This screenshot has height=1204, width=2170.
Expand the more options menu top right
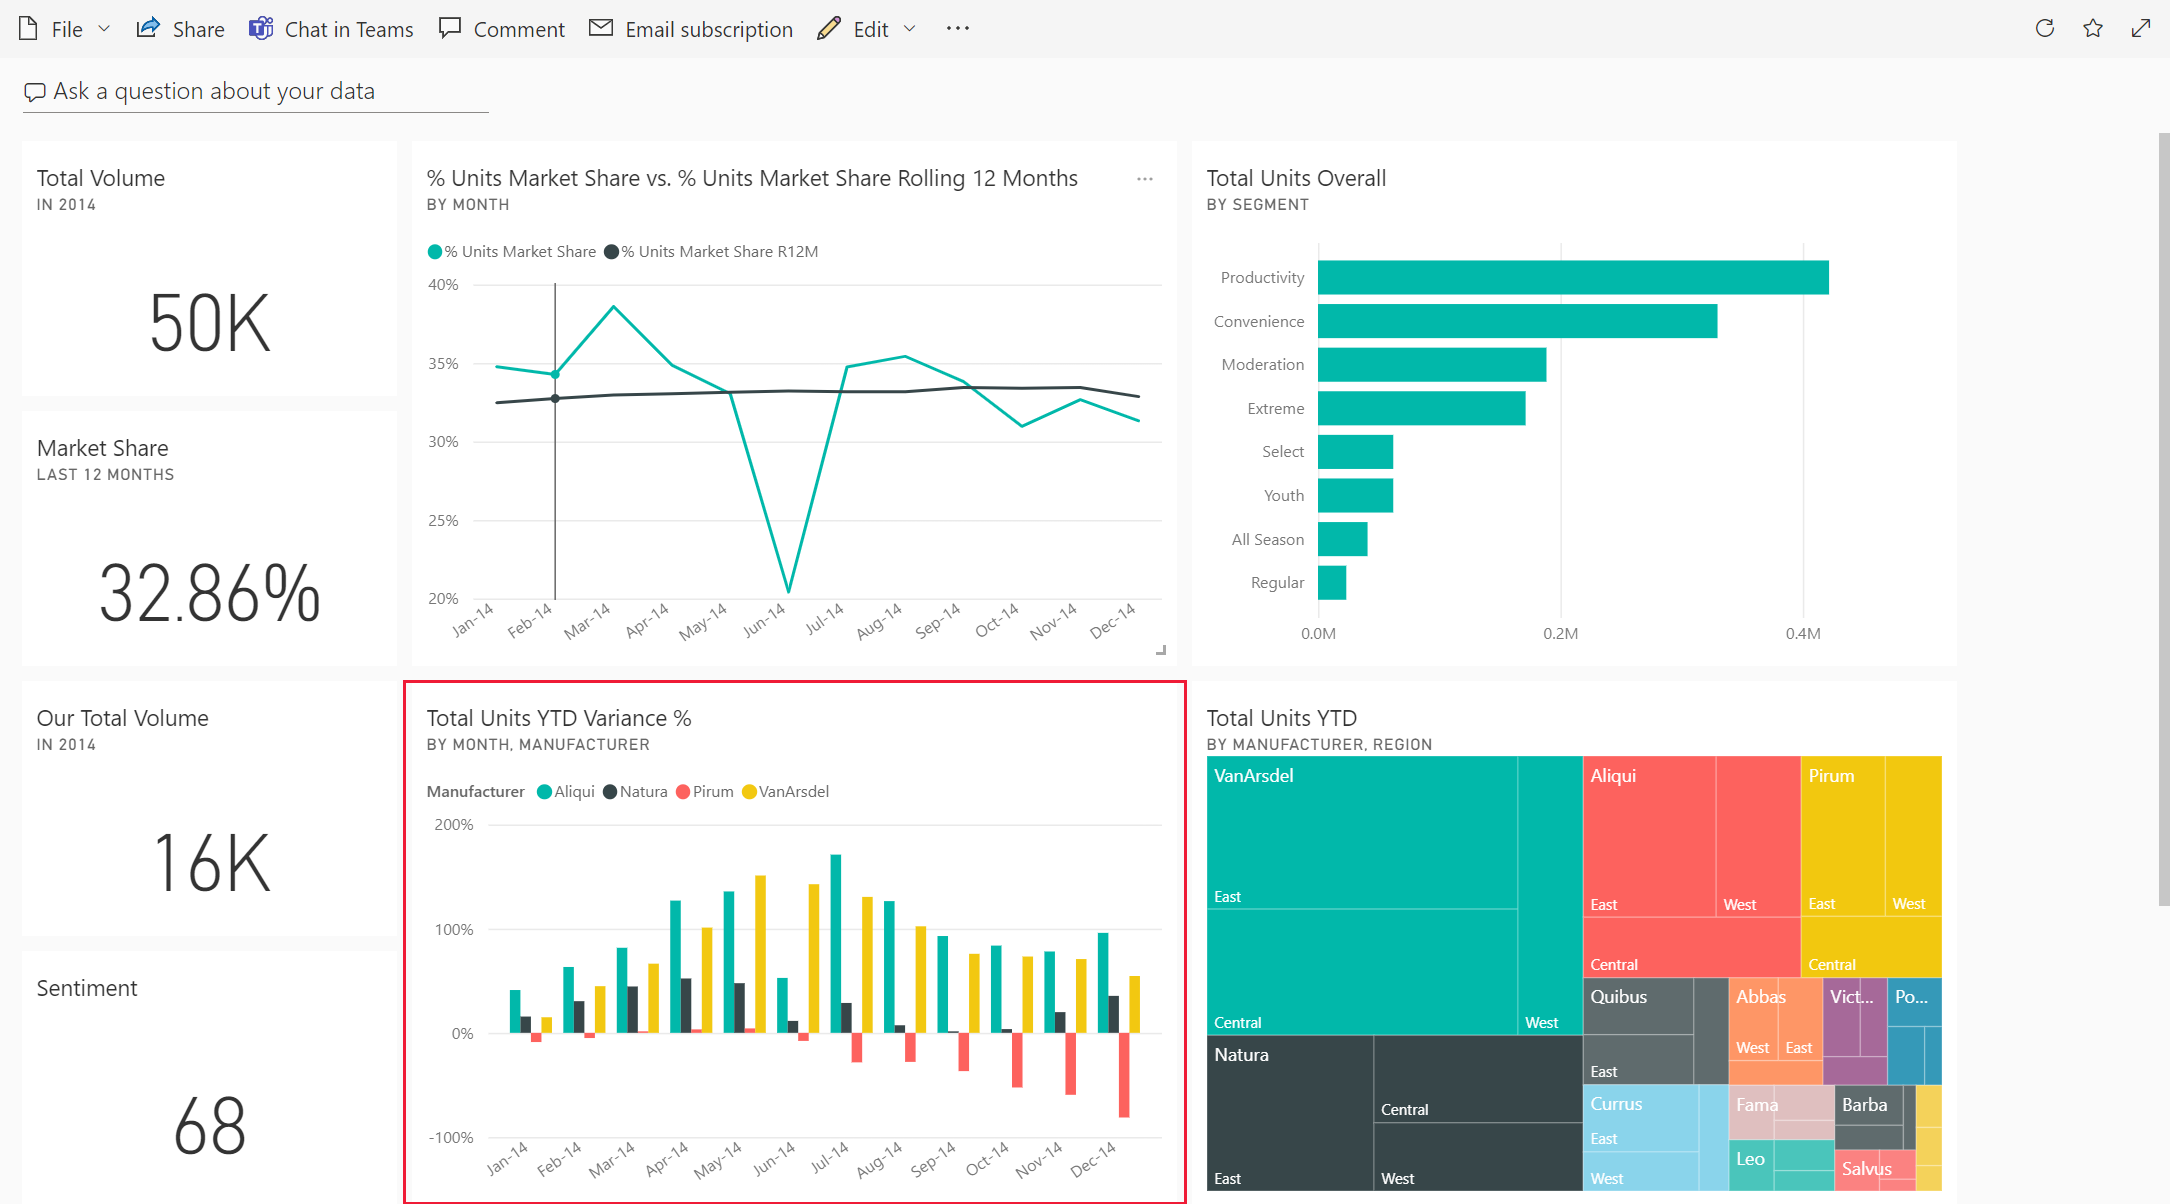[x=959, y=28]
